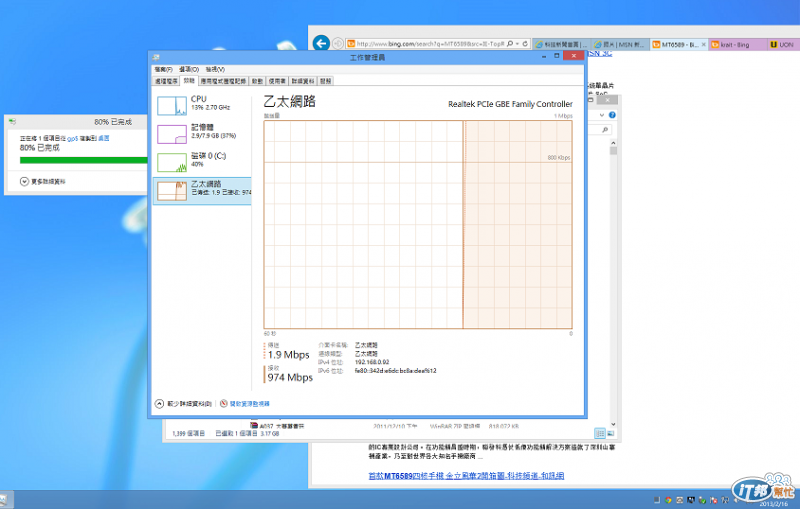Click the green copy progress bar
Image resolution: width=800 pixels, height=509 pixels.
click(x=84, y=160)
